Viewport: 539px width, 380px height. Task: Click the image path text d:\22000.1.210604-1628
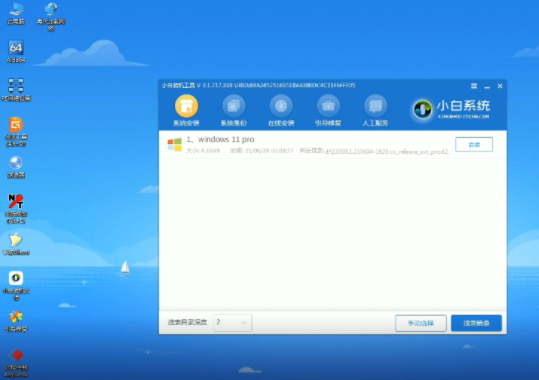click(x=386, y=151)
